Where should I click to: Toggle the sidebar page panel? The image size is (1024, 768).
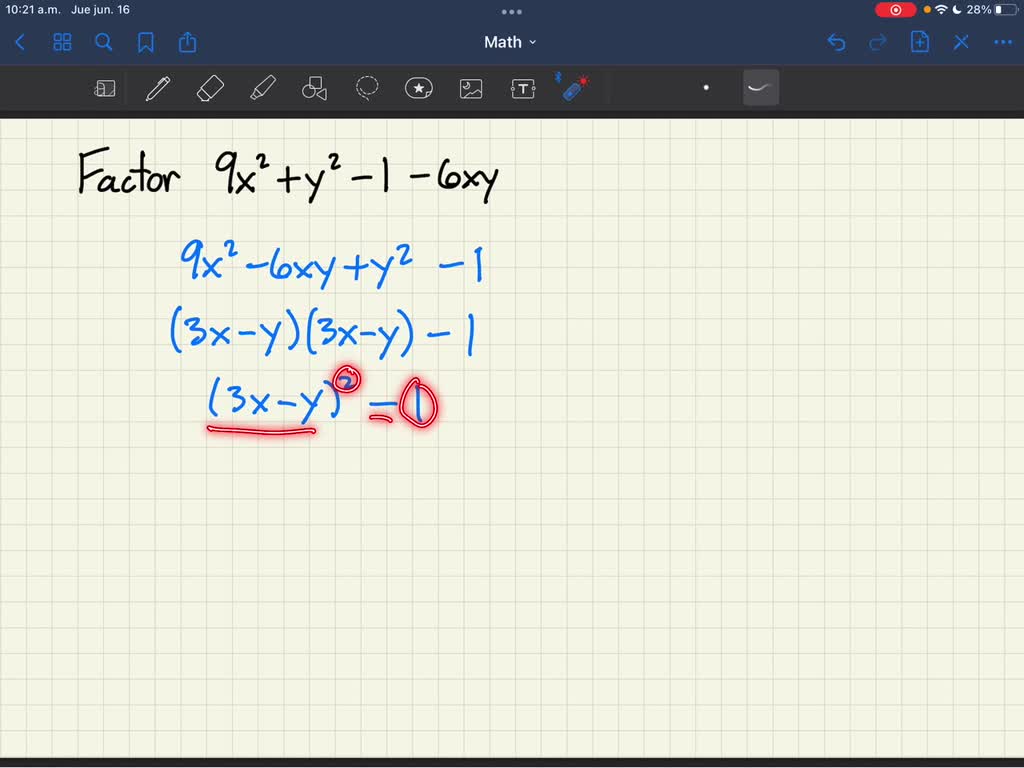click(x=105, y=88)
